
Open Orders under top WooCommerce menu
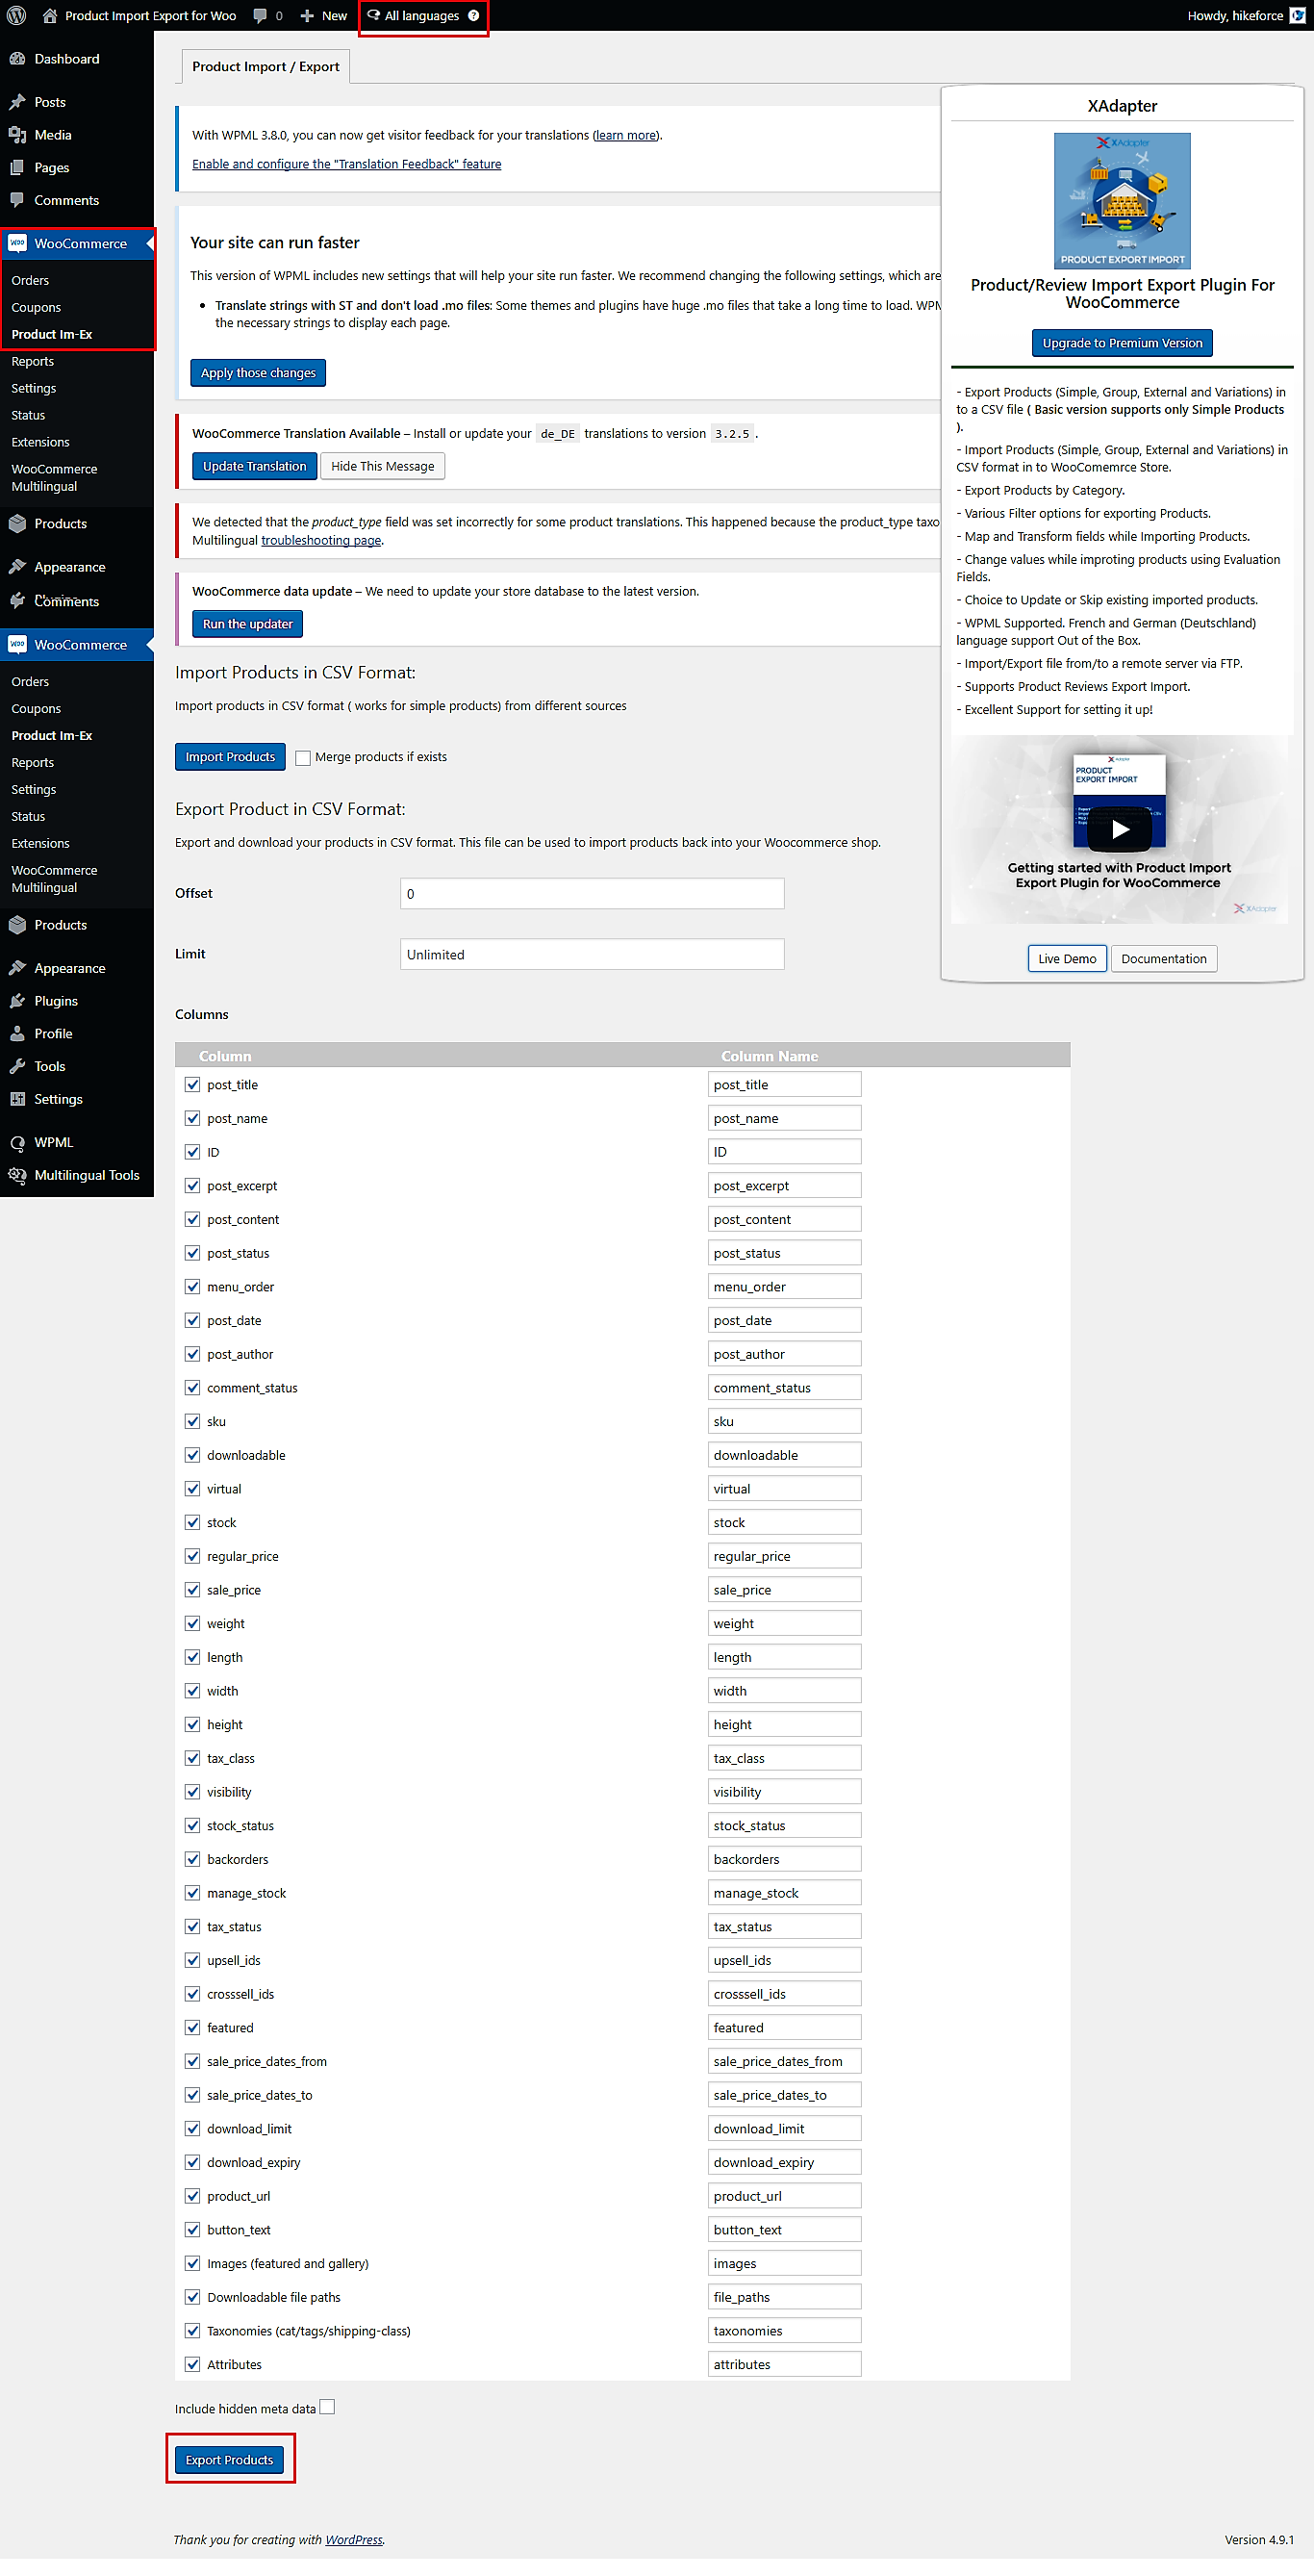(x=30, y=280)
